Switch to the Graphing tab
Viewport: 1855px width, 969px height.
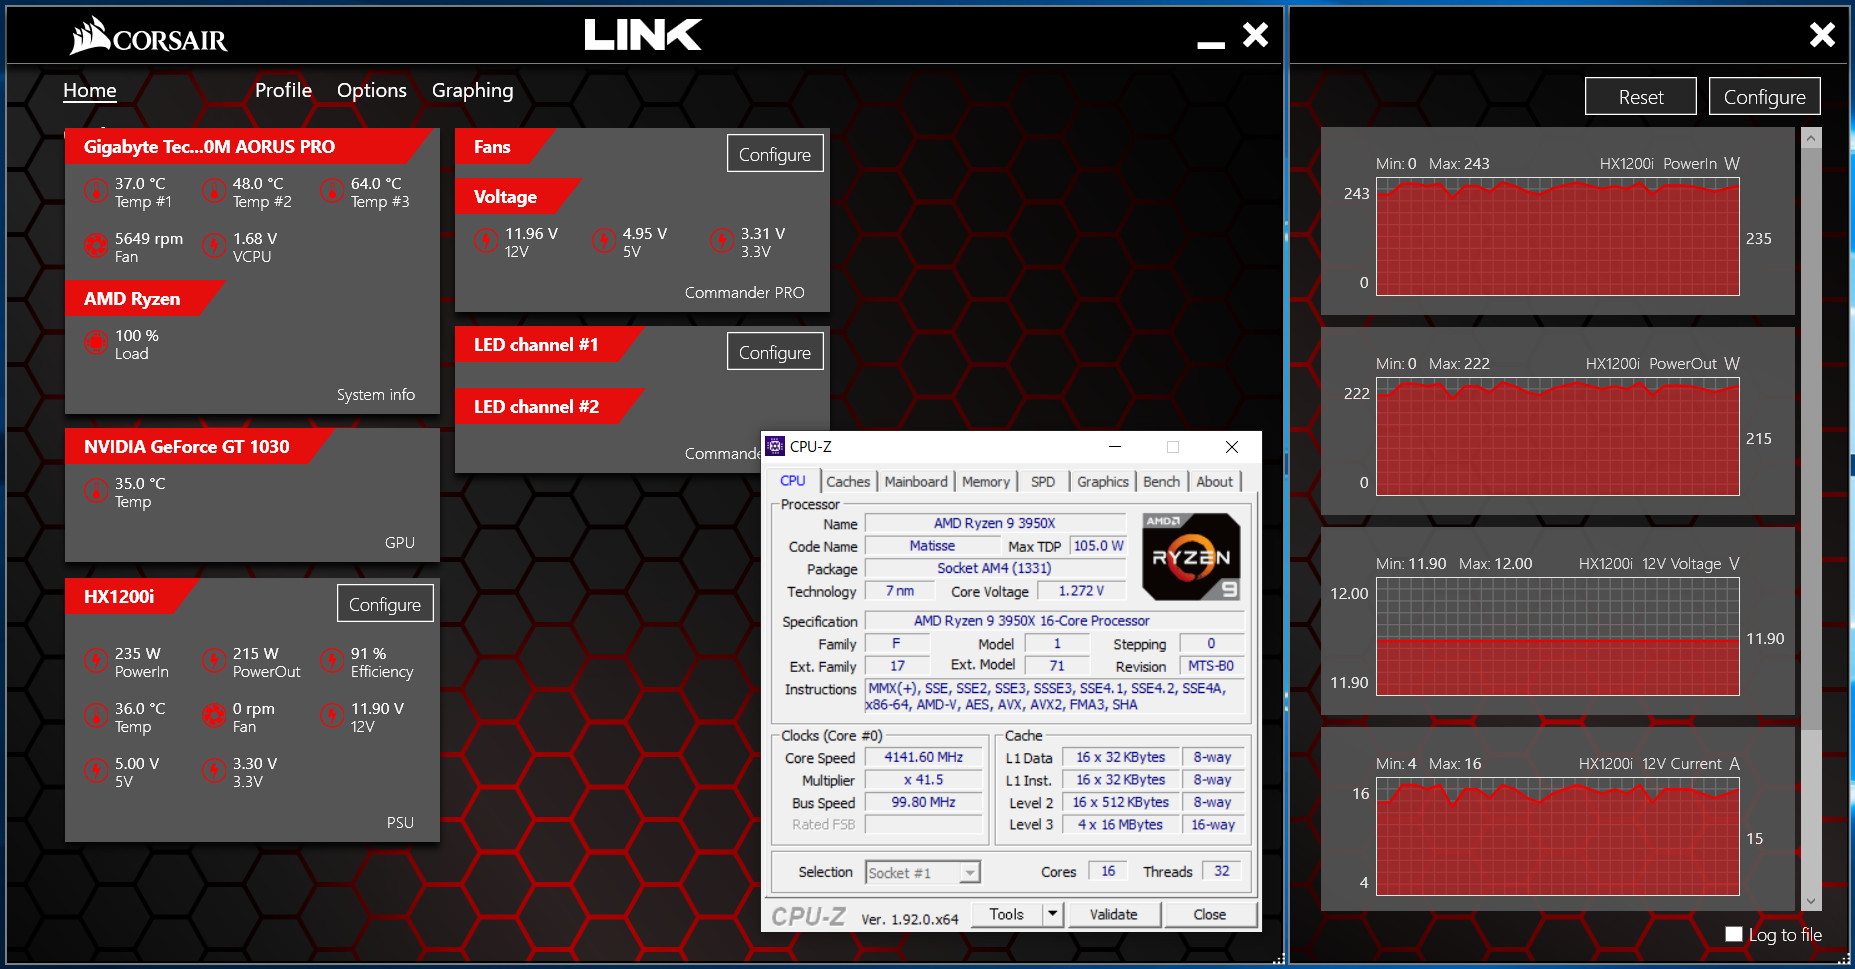tap(473, 91)
